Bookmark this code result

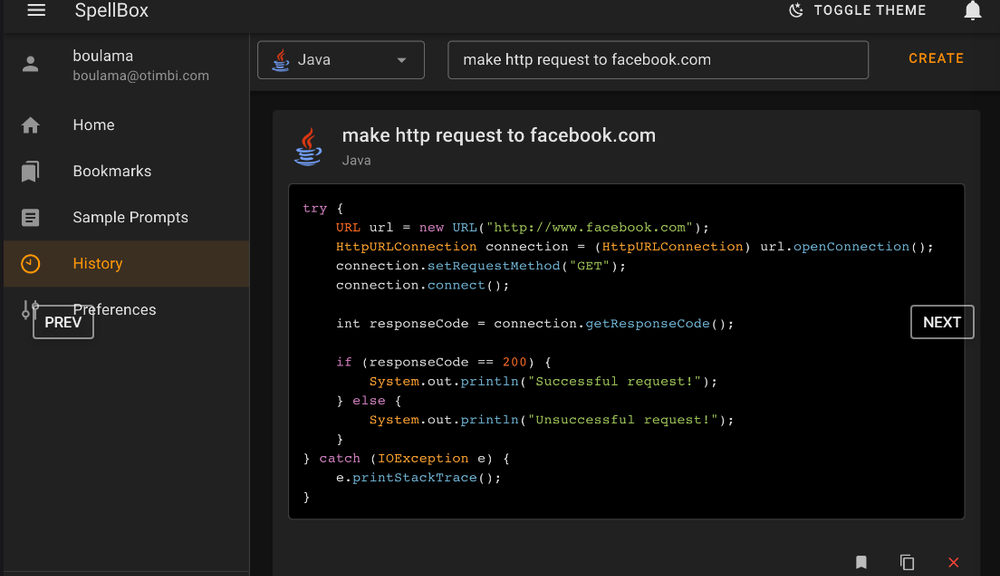tap(861, 562)
